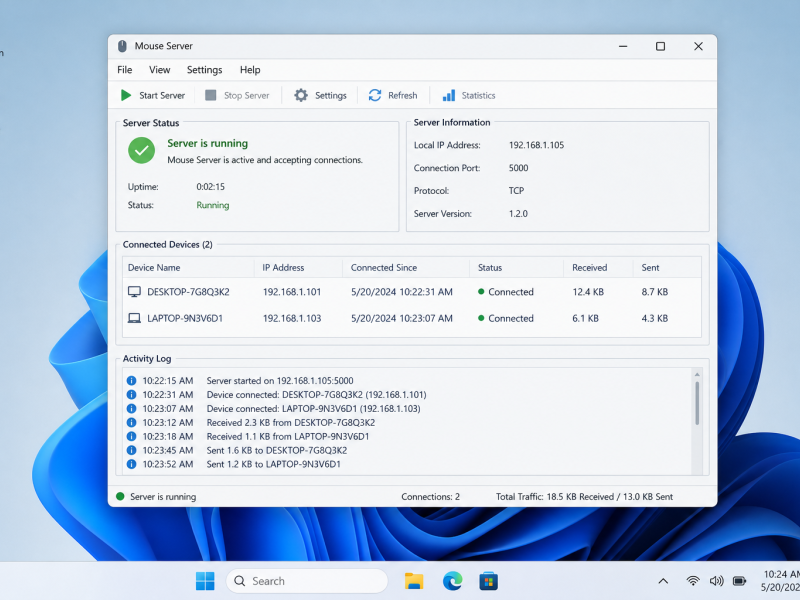Open the Help menu
The image size is (800, 600).
[250, 70]
